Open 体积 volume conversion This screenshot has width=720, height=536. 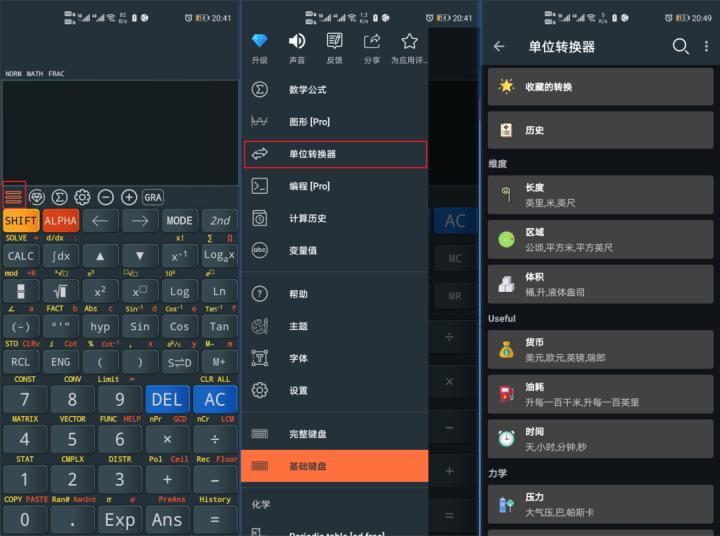[x=601, y=284]
